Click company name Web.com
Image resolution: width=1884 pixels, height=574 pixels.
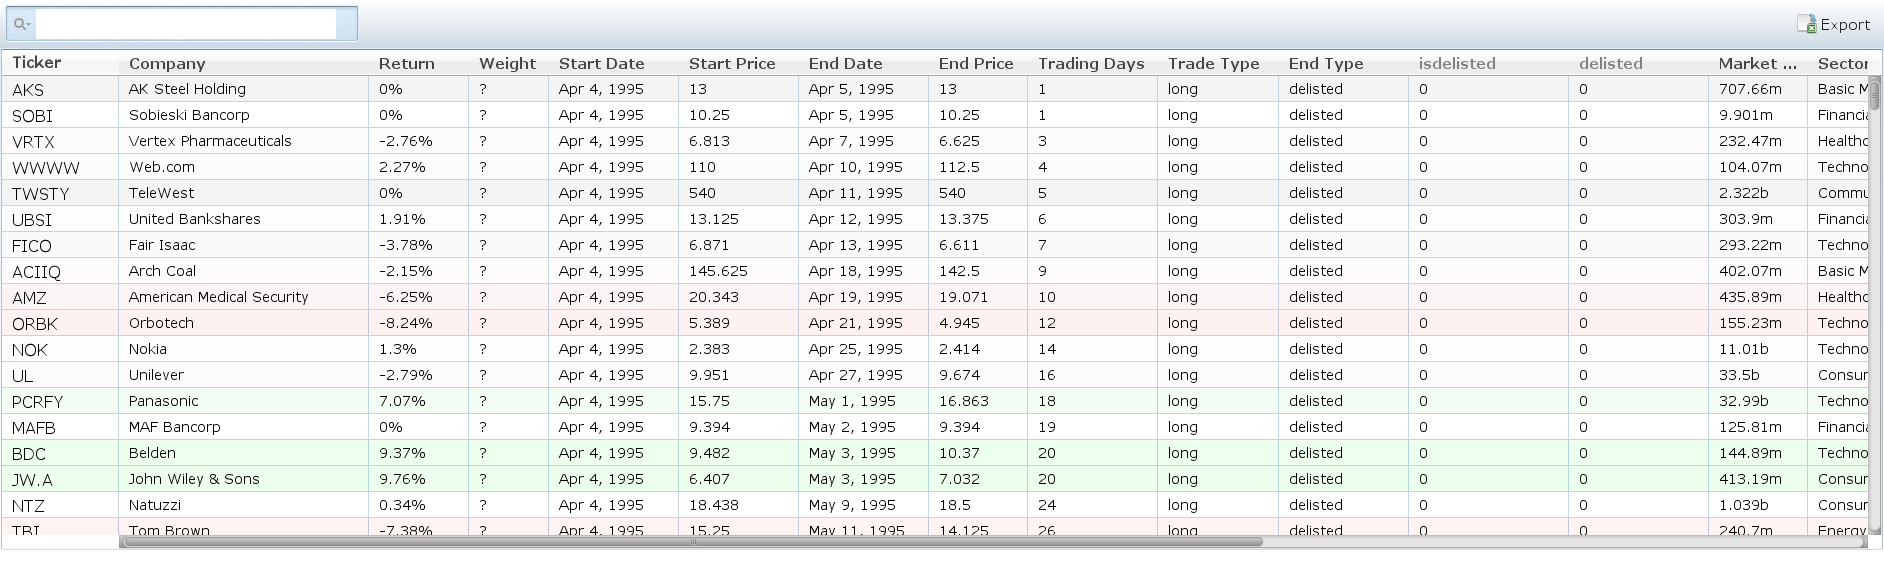[162, 167]
